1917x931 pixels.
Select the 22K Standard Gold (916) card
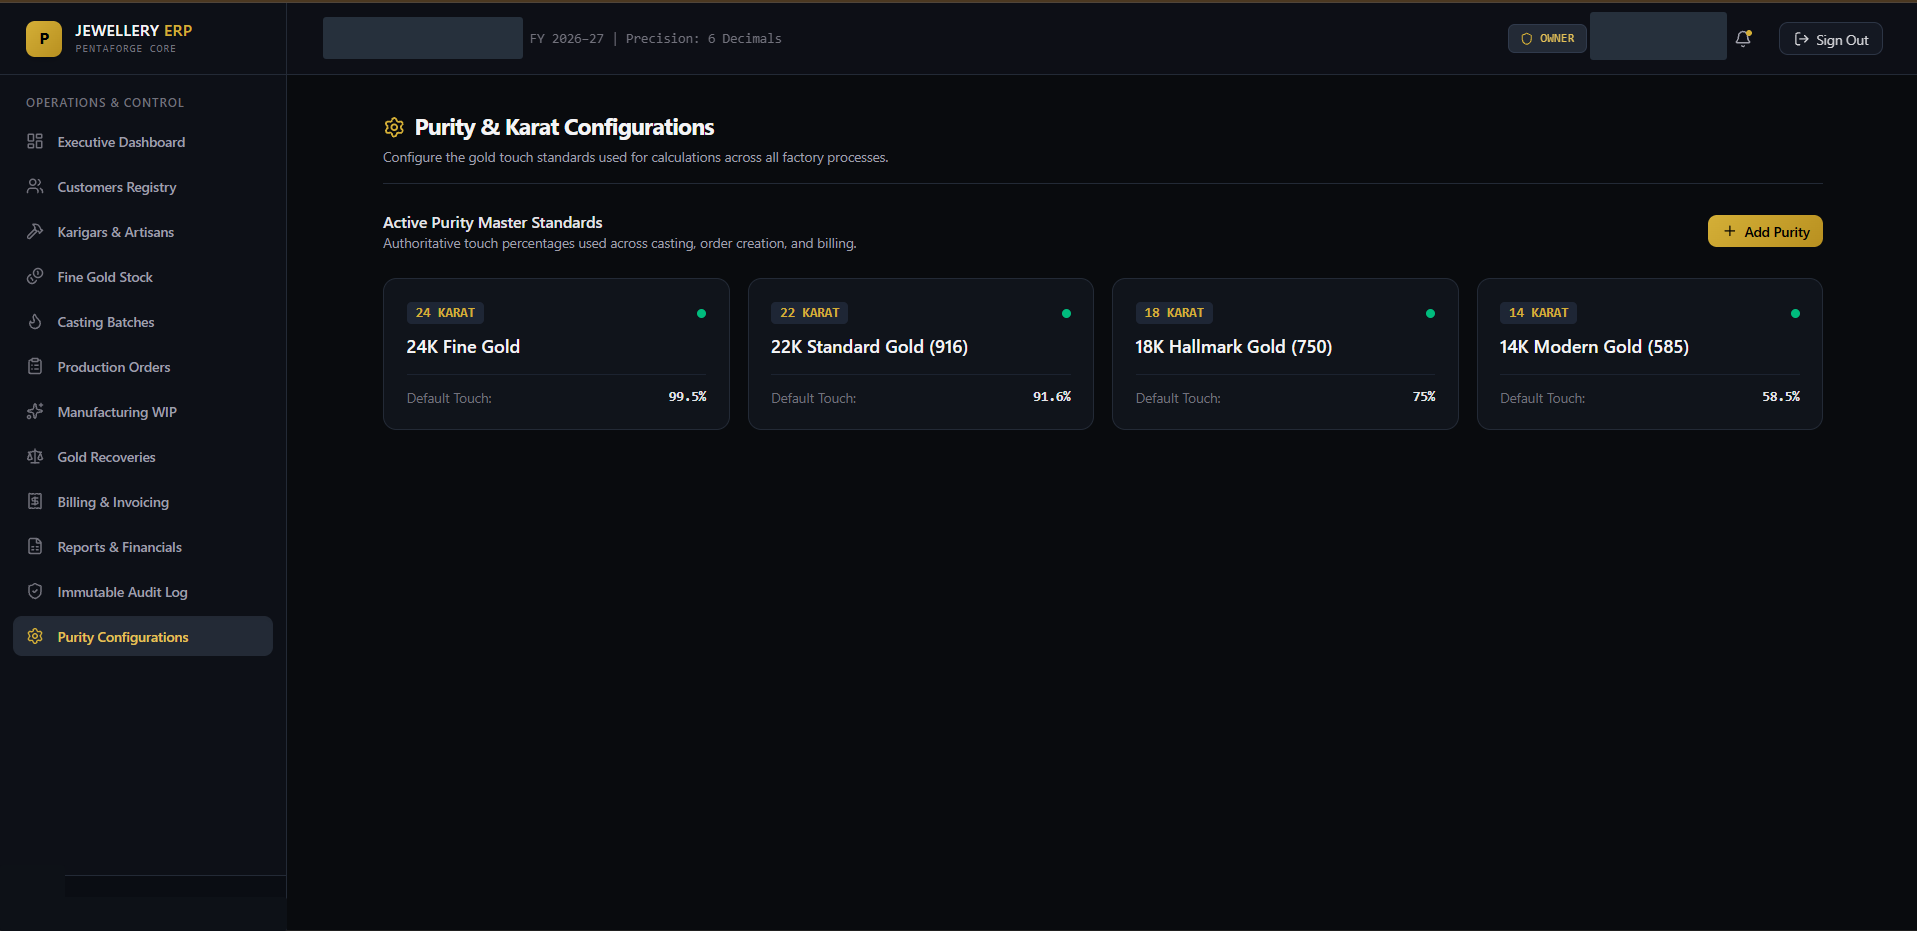tap(921, 354)
